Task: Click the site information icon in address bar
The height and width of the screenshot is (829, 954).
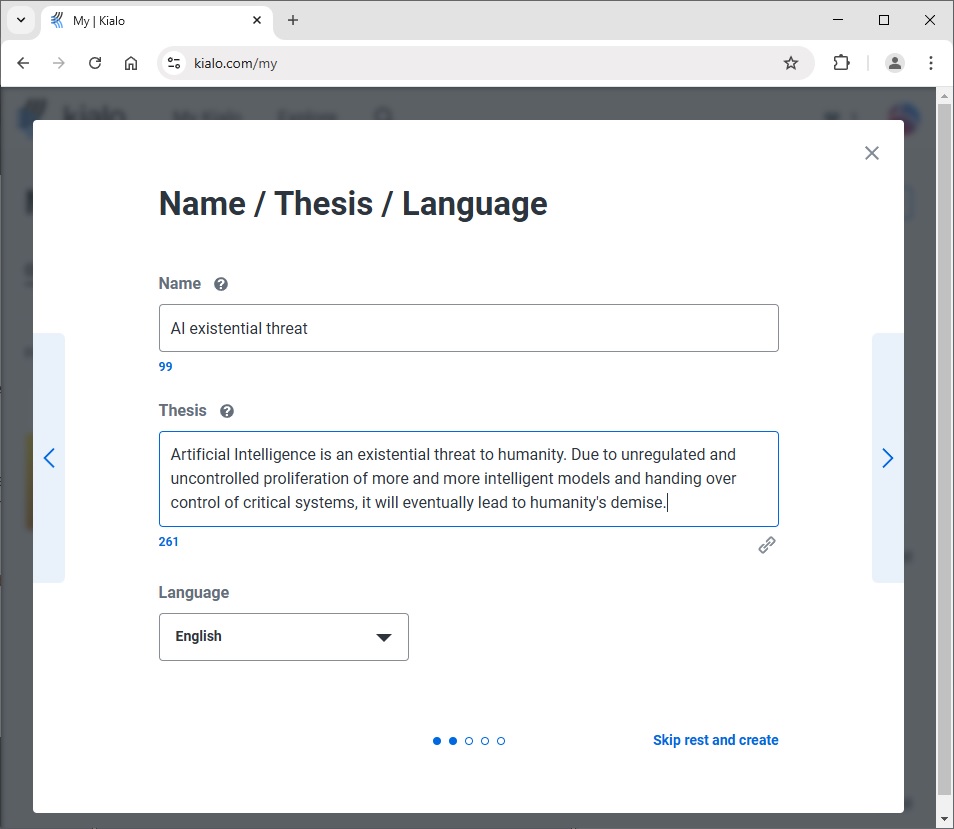Action: click(x=174, y=63)
